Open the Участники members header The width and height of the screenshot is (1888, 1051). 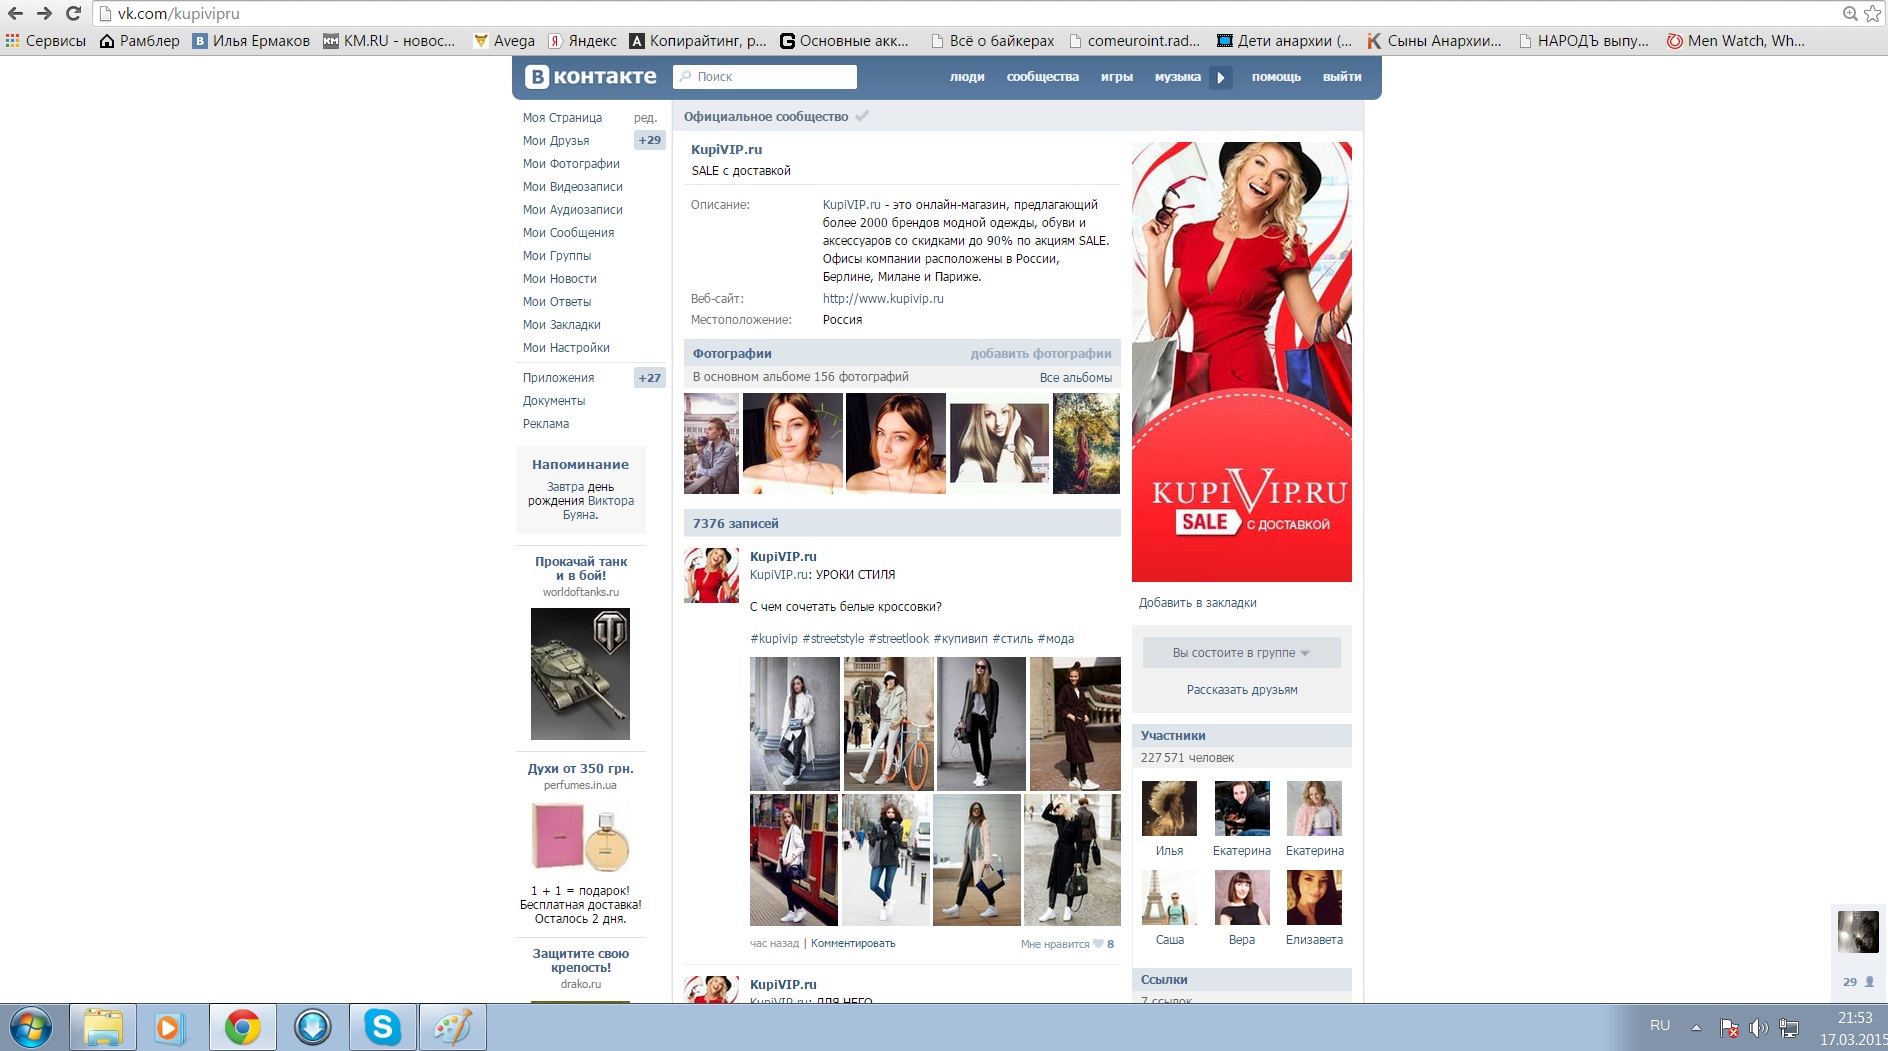1241,735
